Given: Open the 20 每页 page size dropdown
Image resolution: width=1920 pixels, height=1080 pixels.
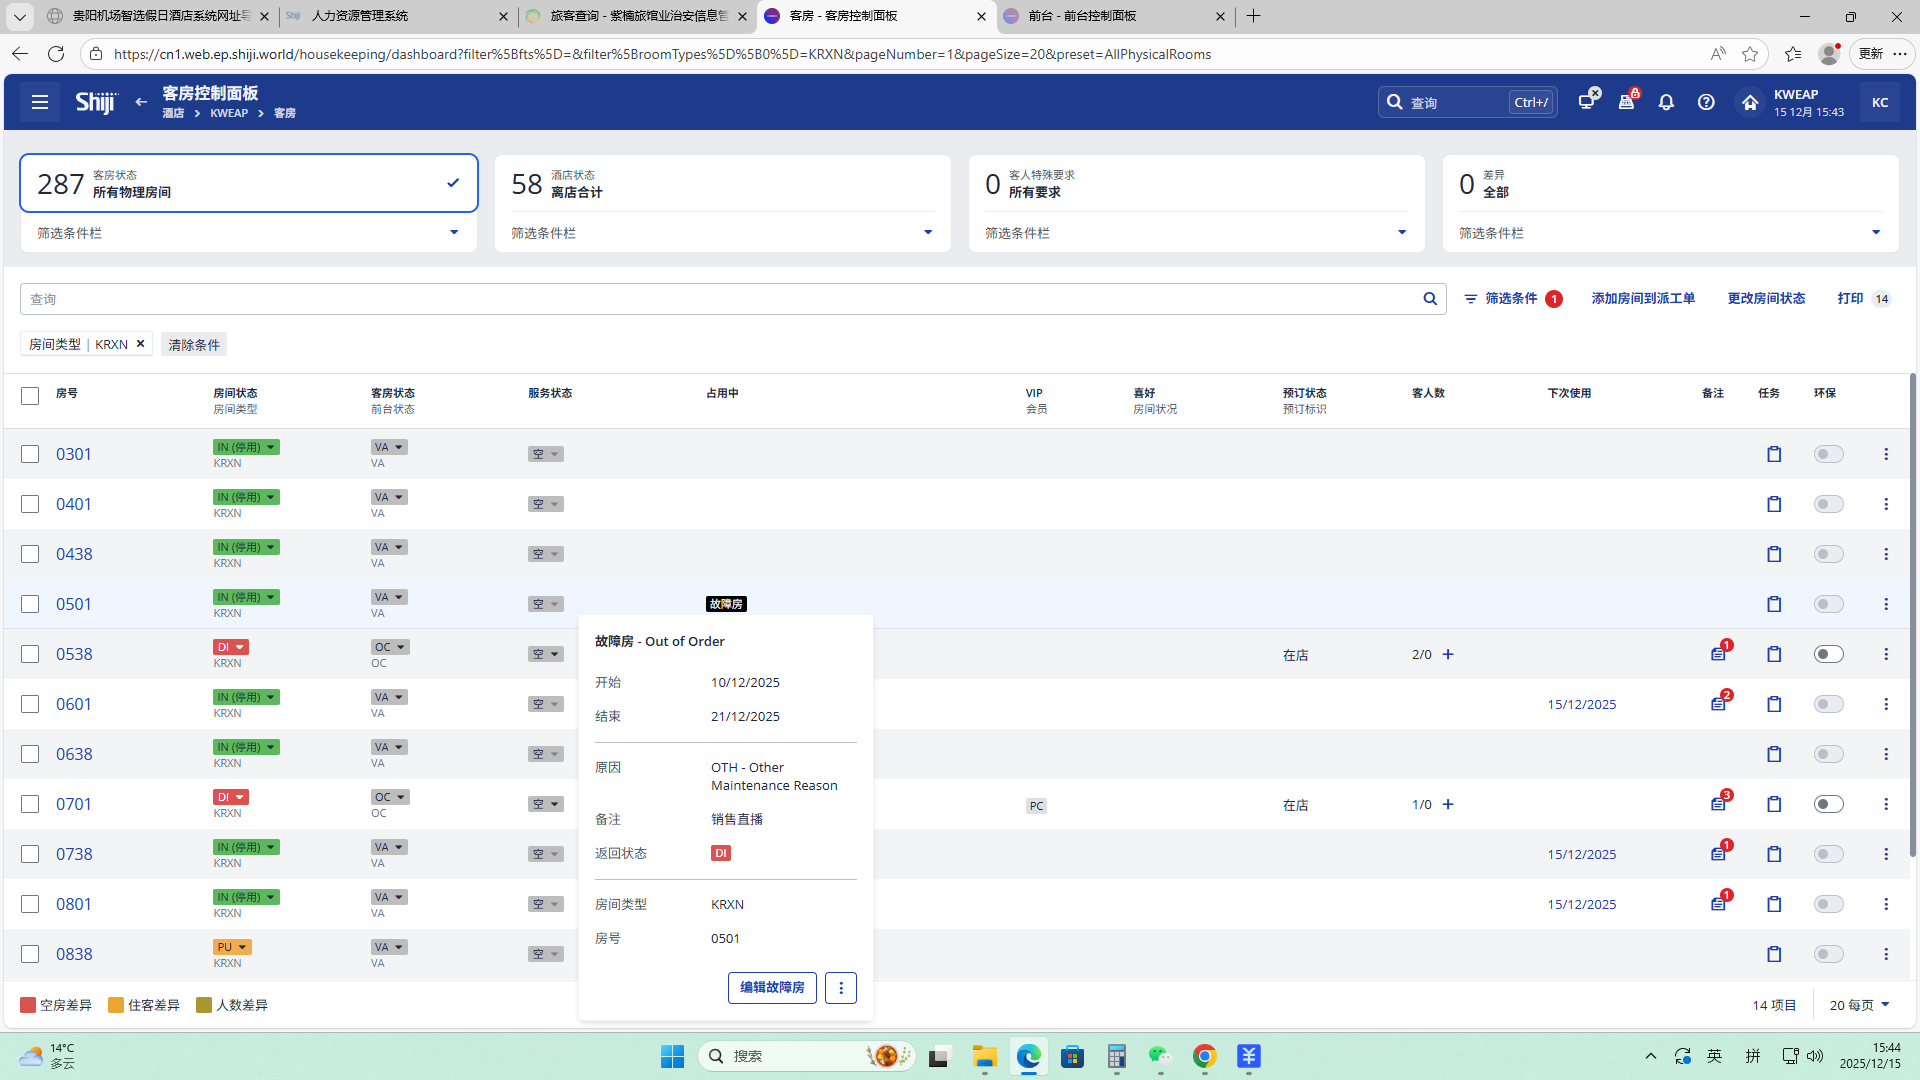Looking at the screenshot, I should 1859,1005.
